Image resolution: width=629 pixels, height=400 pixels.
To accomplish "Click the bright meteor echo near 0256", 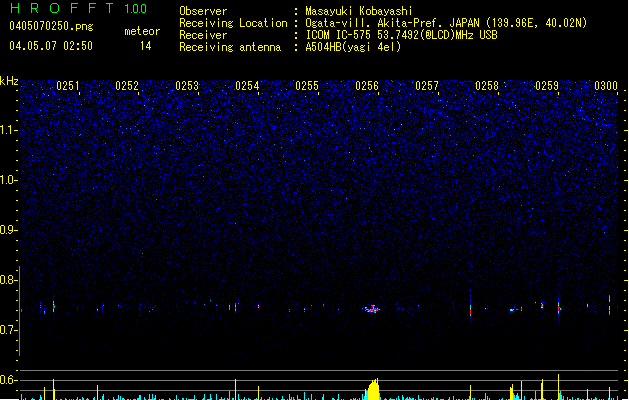I will tap(373, 309).
